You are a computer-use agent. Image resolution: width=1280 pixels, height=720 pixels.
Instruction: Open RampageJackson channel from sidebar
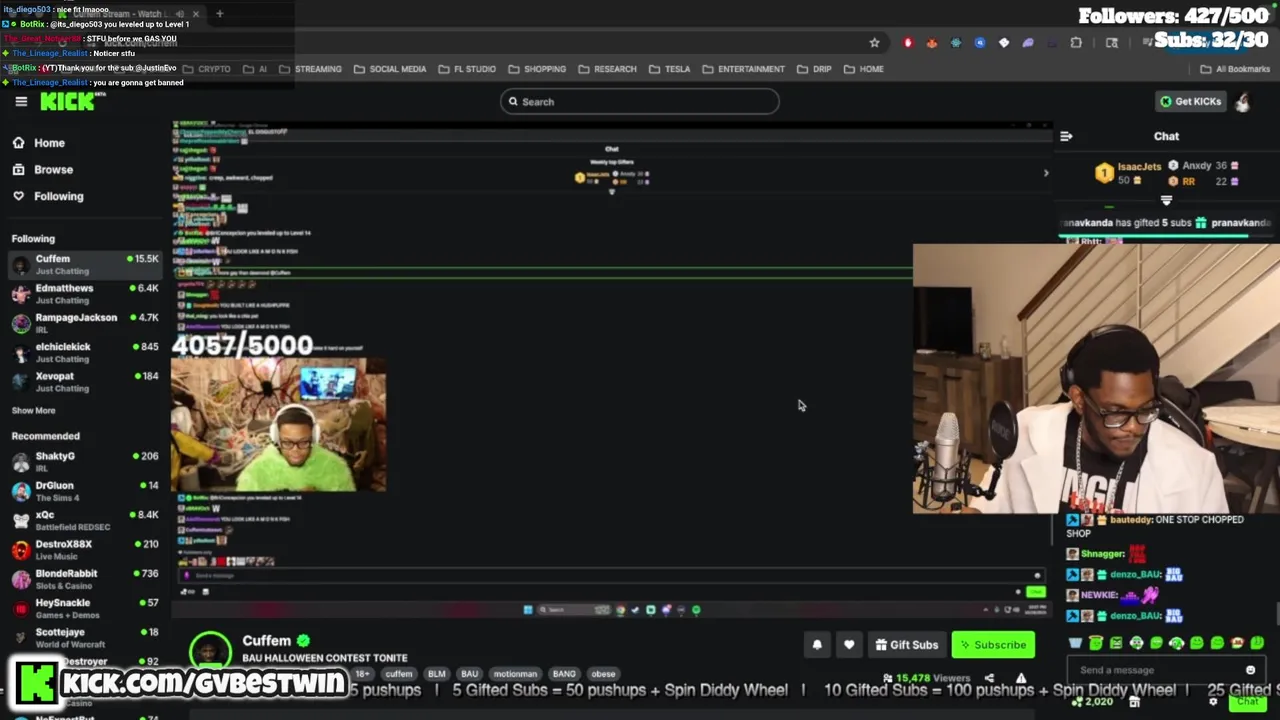coord(85,323)
